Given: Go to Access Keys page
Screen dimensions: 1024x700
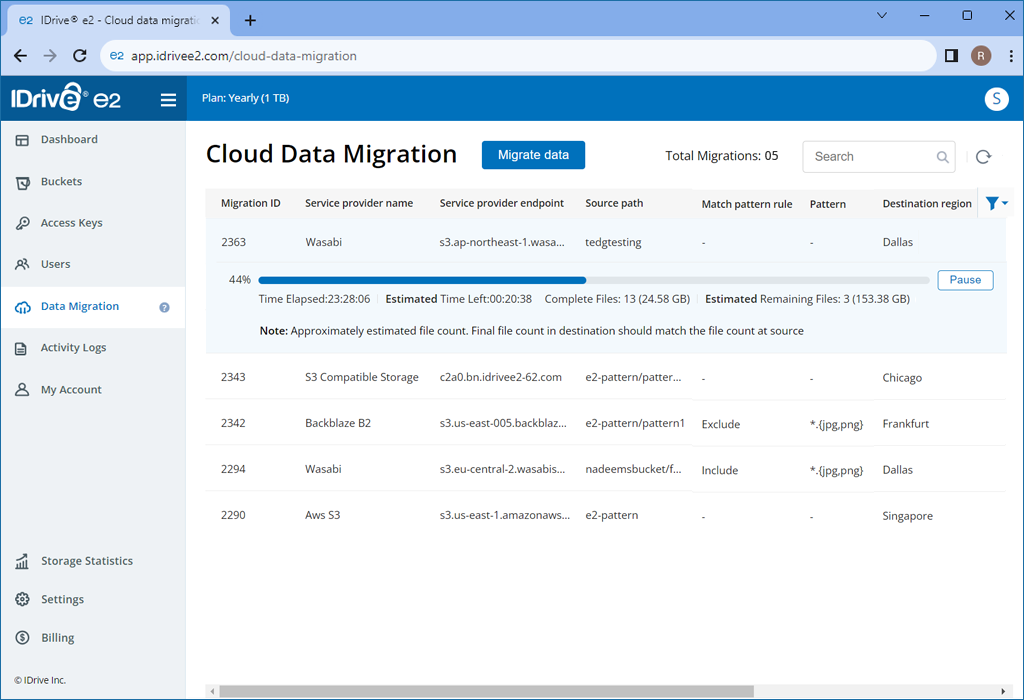Looking at the screenshot, I should click(71, 223).
